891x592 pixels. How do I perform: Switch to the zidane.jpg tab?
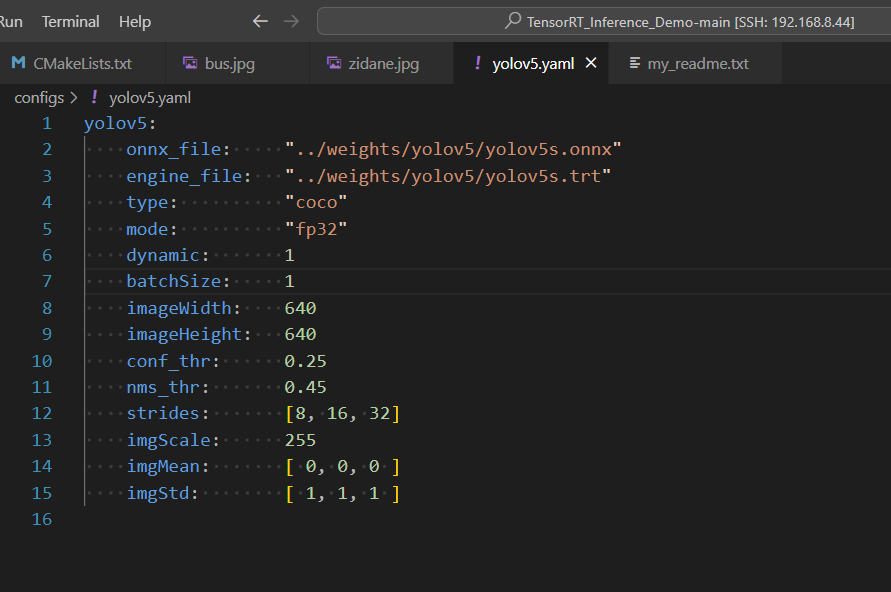(x=385, y=62)
